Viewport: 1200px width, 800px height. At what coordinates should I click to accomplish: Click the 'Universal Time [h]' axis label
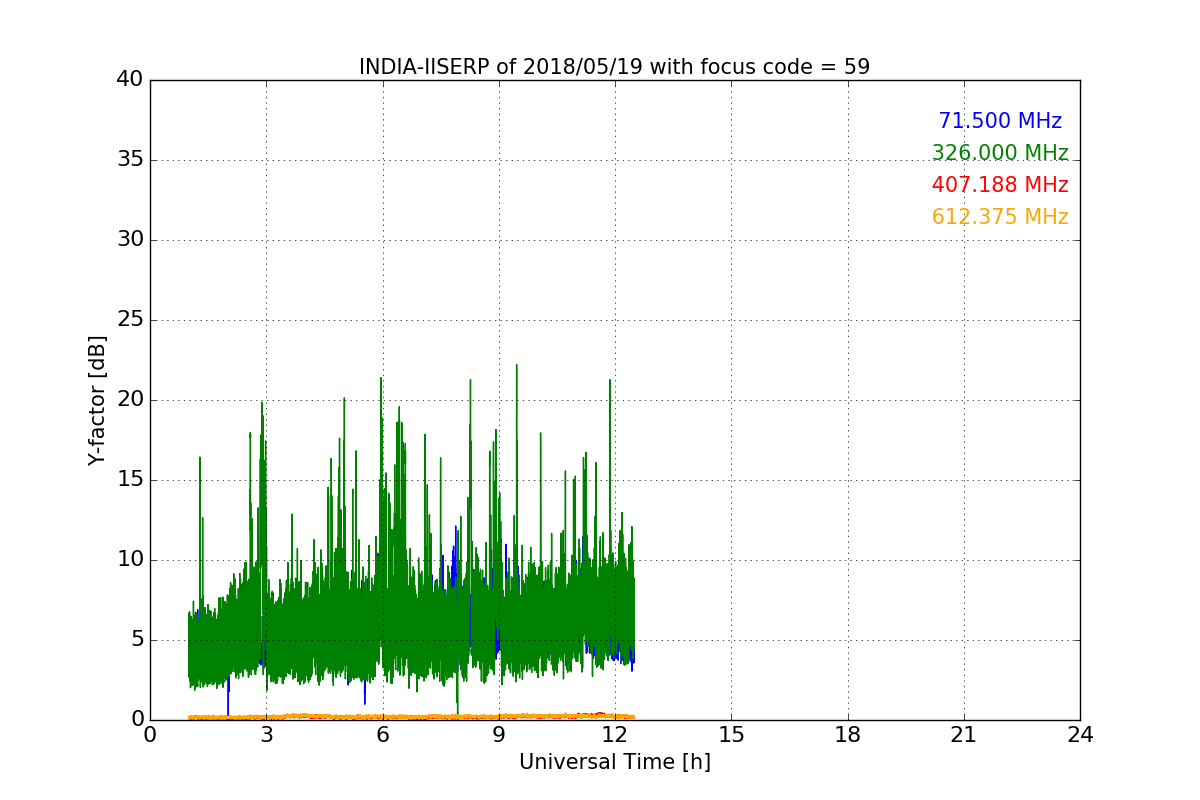615,762
